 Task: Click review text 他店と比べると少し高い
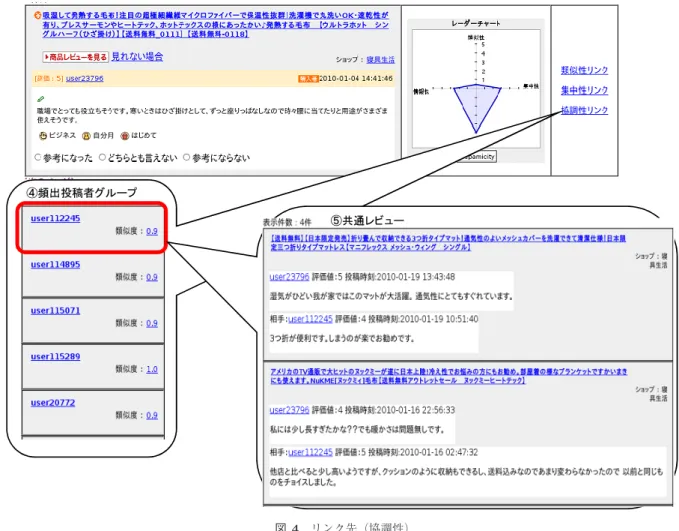click(x=466, y=477)
